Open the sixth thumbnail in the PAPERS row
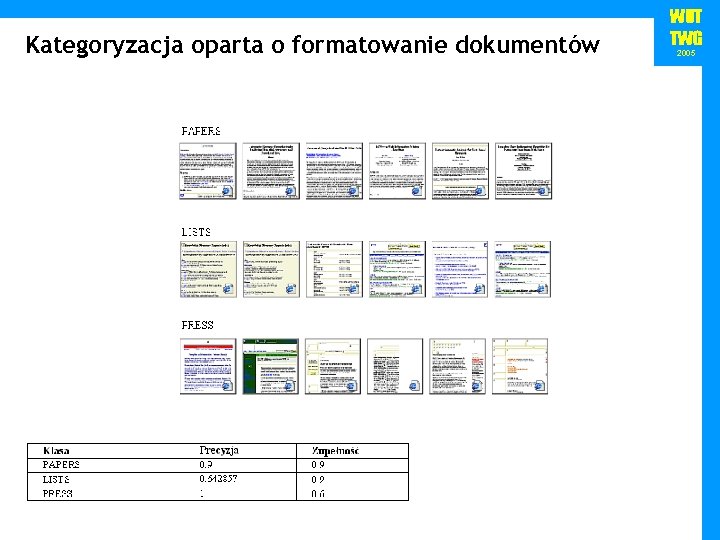 [x=523, y=171]
